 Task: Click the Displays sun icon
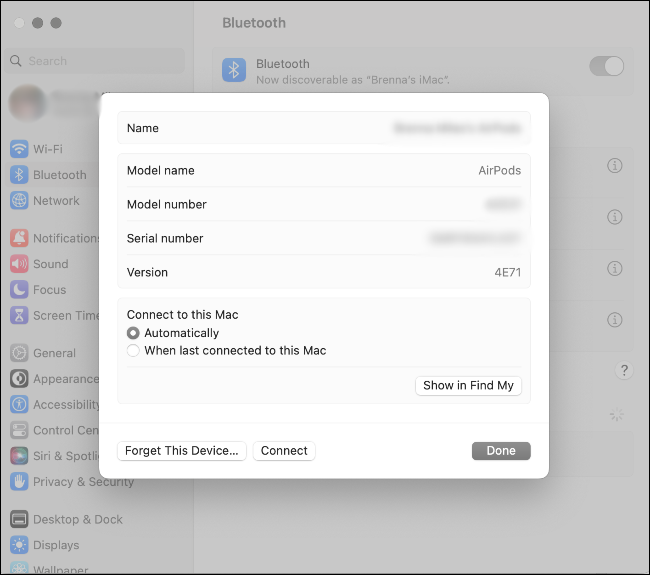tap(19, 545)
